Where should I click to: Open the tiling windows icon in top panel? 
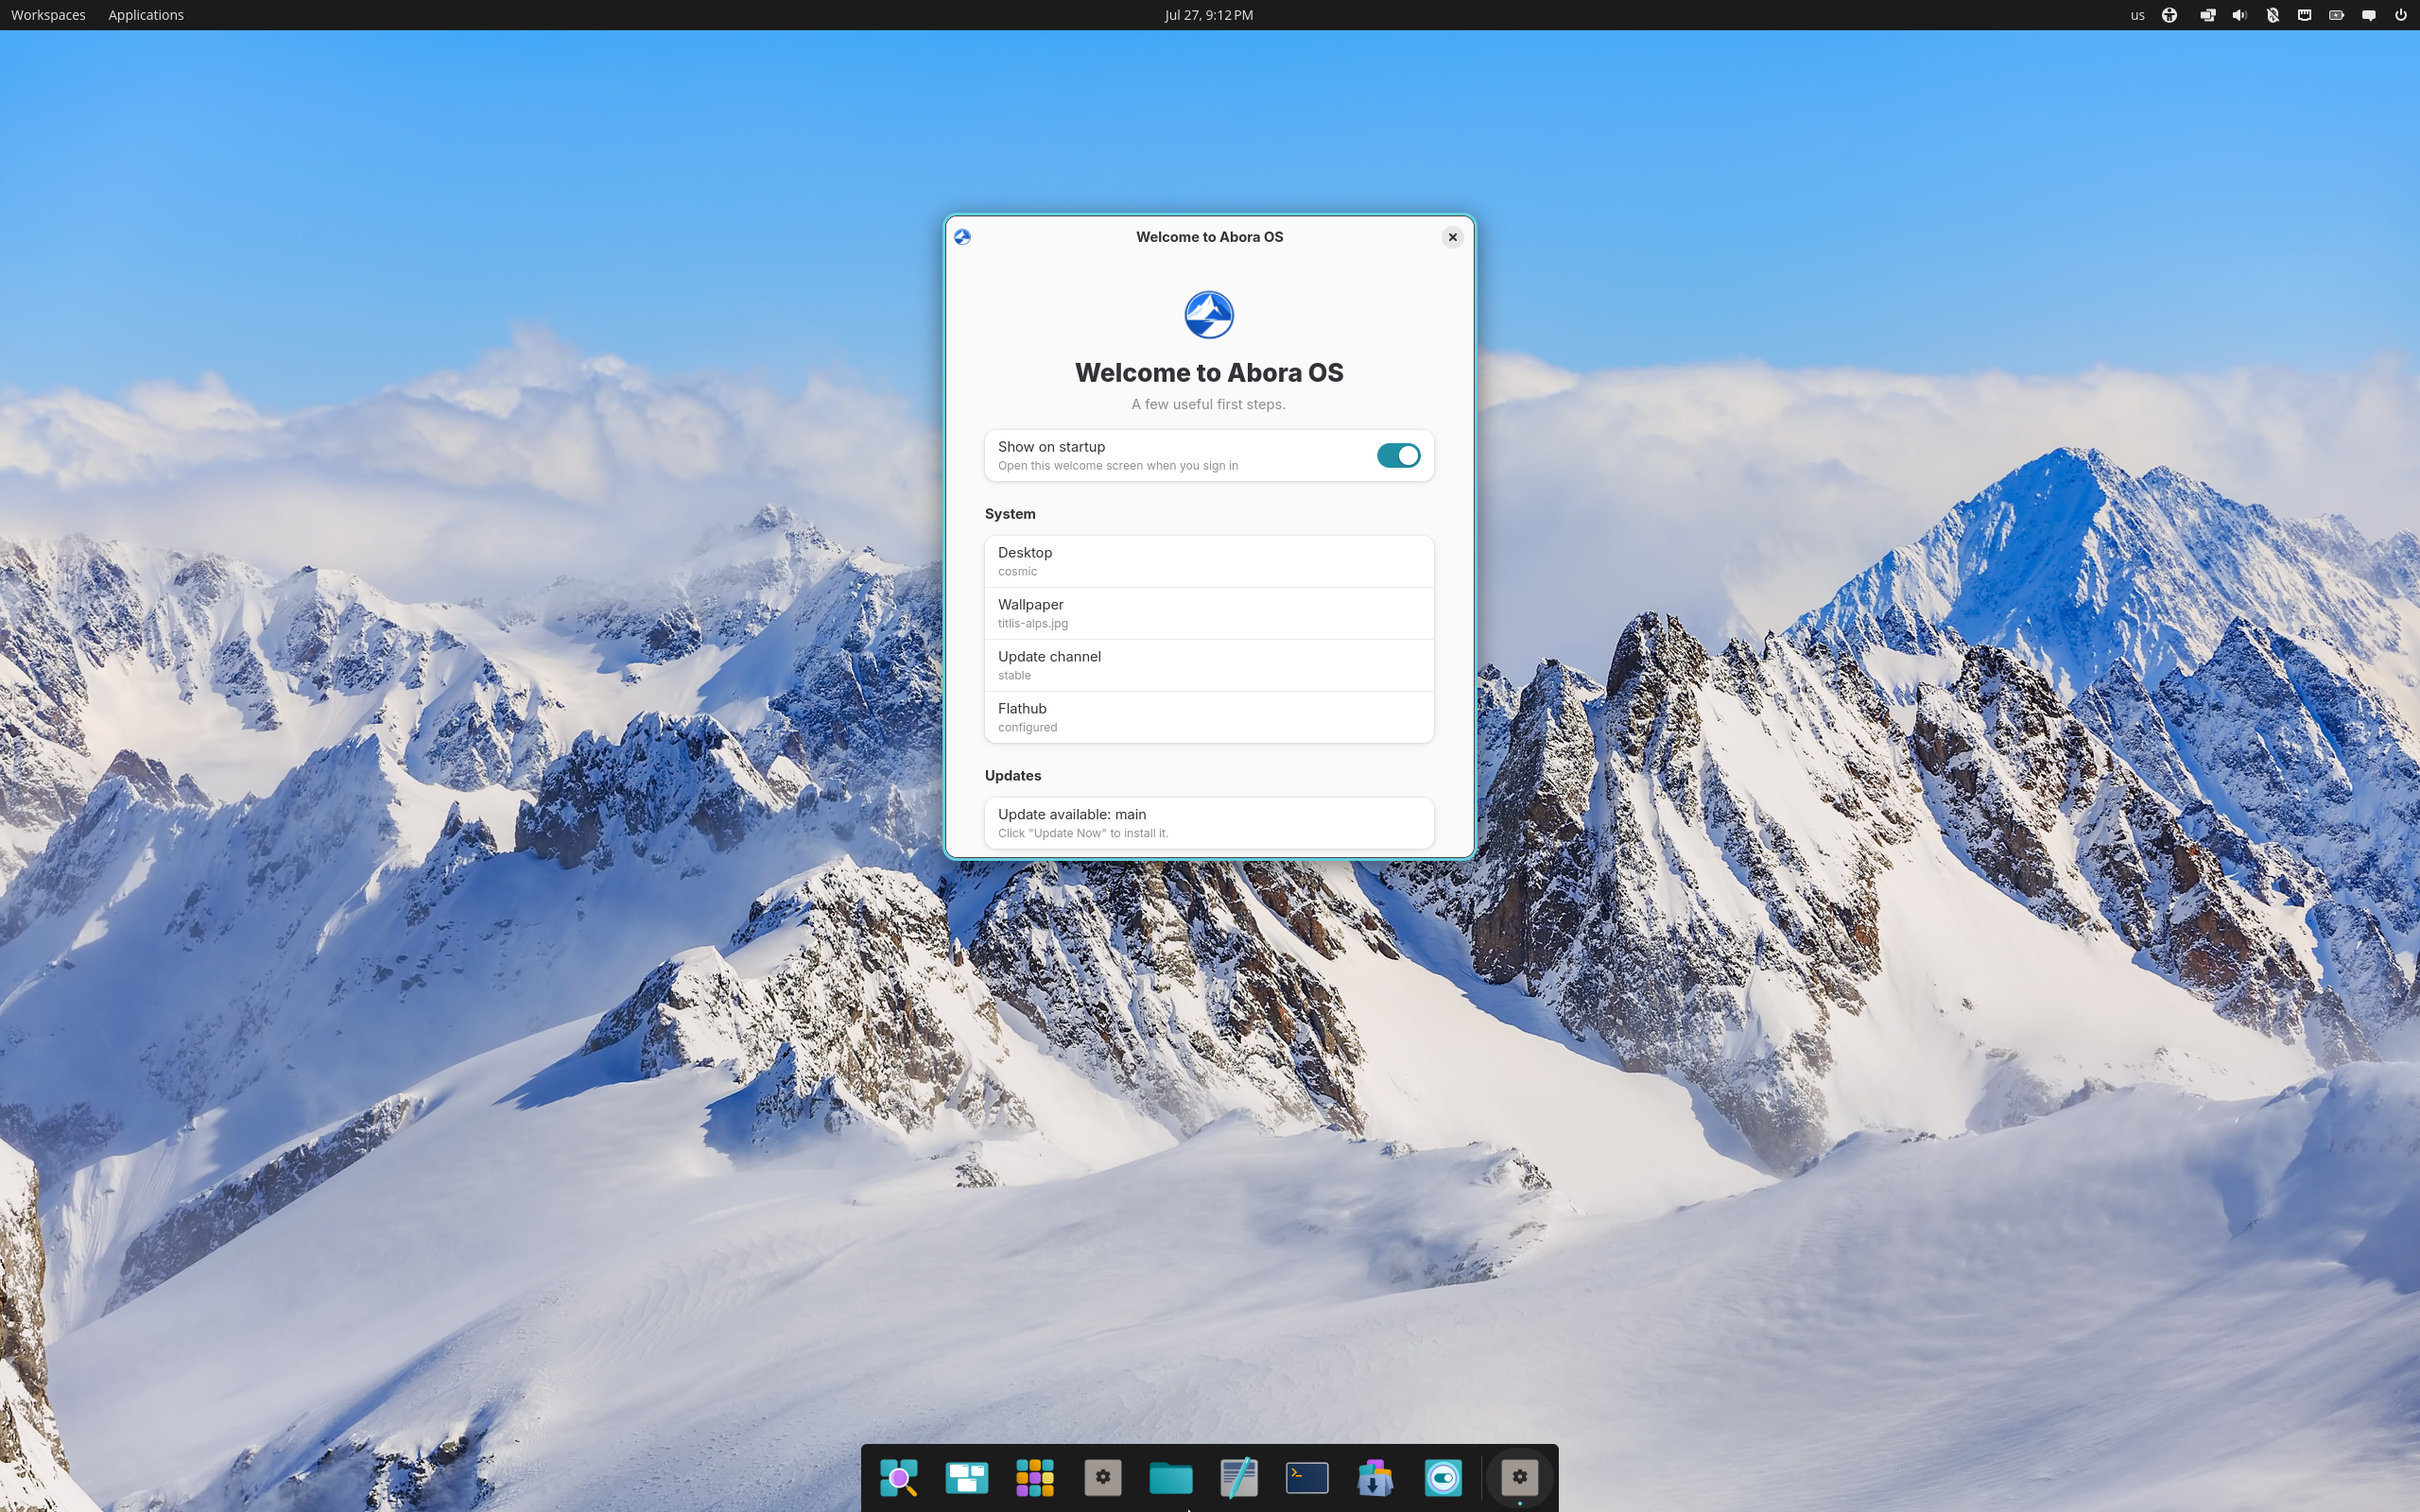click(2206, 15)
